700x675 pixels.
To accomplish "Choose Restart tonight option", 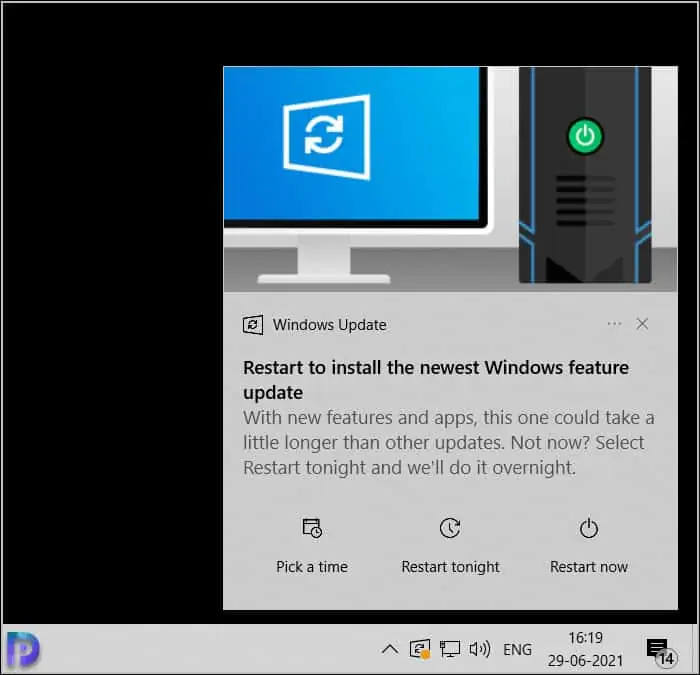I will click(x=450, y=546).
